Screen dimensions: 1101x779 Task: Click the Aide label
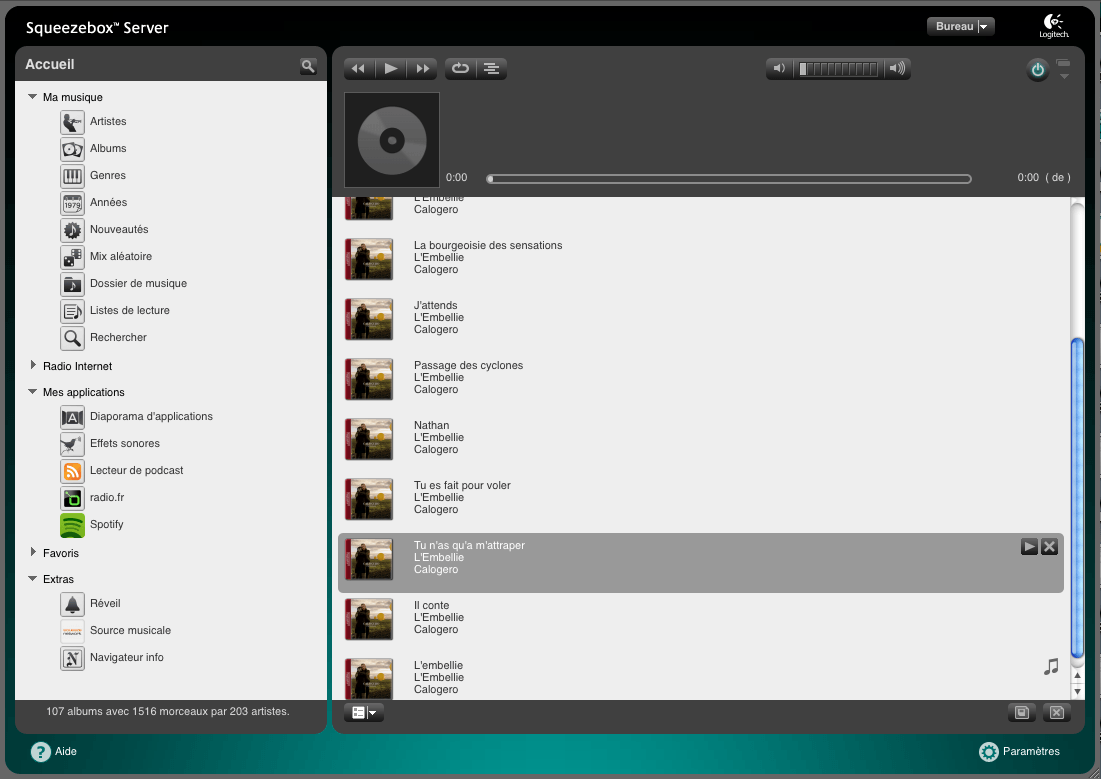tap(66, 752)
